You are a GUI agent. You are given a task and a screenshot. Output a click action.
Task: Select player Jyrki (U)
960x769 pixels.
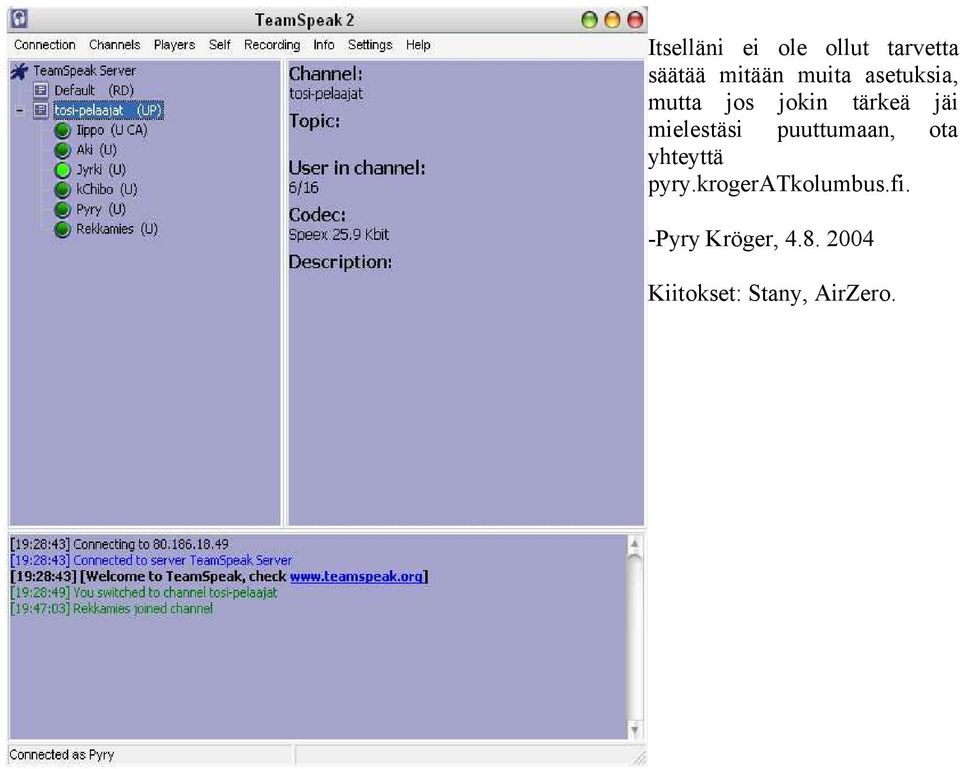click(101, 170)
